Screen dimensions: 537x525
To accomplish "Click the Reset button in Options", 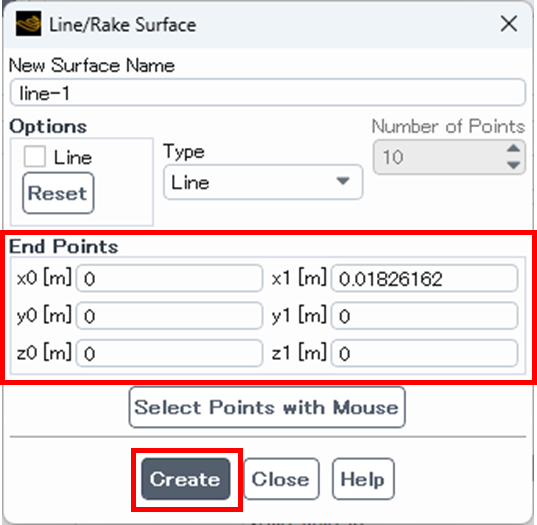I will 58,193.
